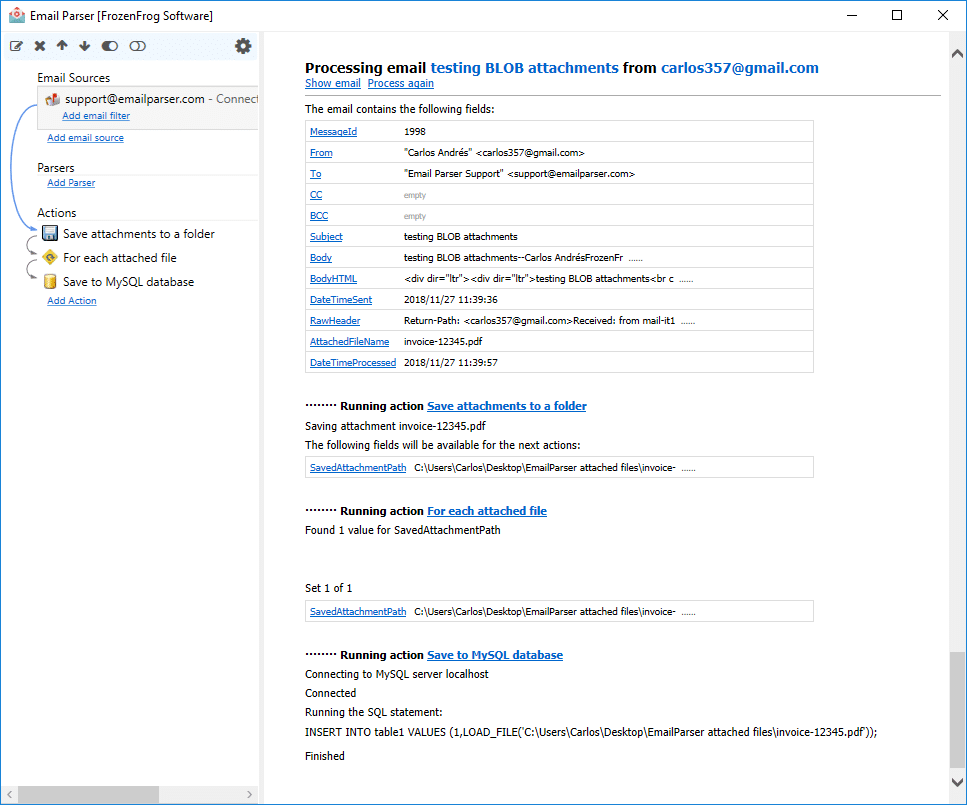Click the INSERT INTO table1 SQL statement text
967x805 pixels.
point(591,732)
